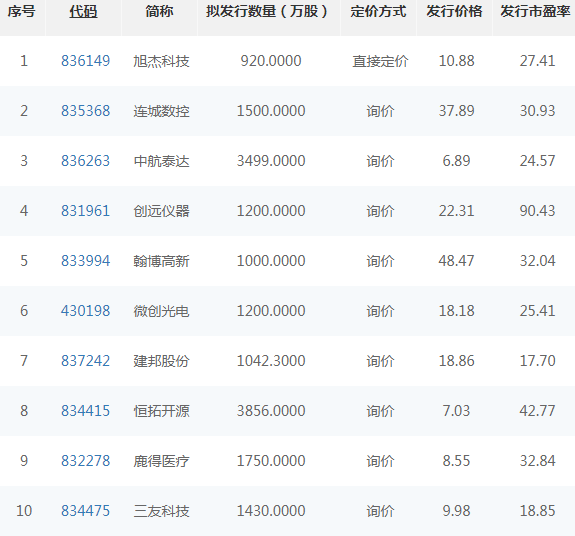Image resolution: width=575 pixels, height=536 pixels.
Task: Select the 直接定价 pricing method cell
Action: (380, 61)
